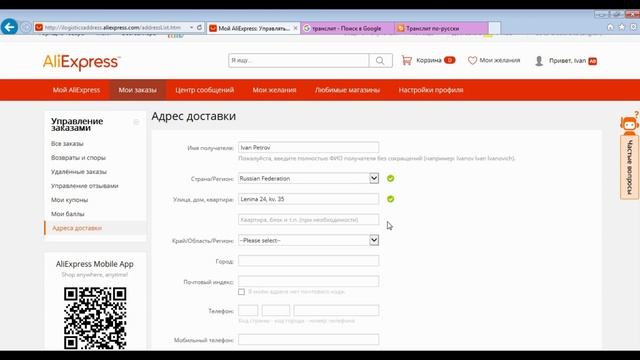
Task: Open Мои баллы sidebar link
Action: tap(68, 214)
